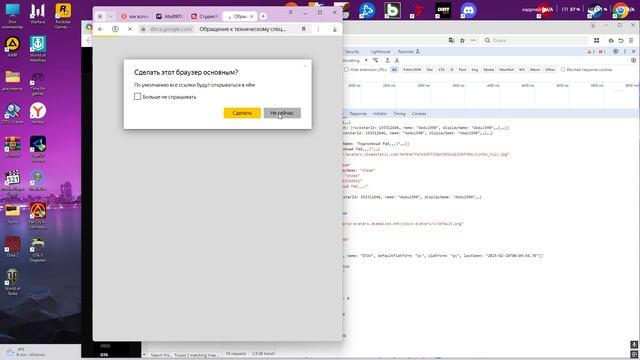Open the World of Warships desktop icon
640x360 pixels.
click(38, 49)
